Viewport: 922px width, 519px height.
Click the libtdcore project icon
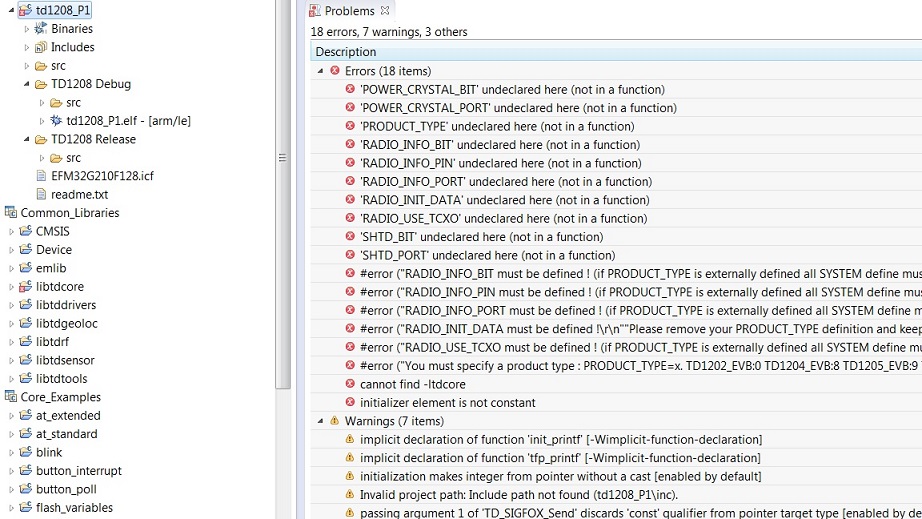[25, 286]
